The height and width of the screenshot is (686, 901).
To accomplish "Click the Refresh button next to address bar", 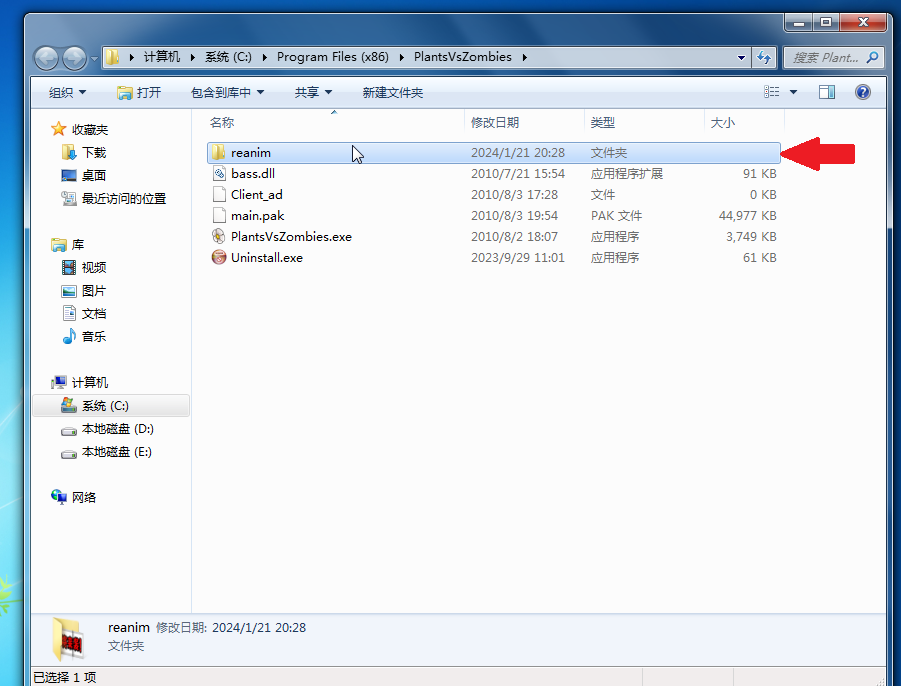I will [764, 57].
